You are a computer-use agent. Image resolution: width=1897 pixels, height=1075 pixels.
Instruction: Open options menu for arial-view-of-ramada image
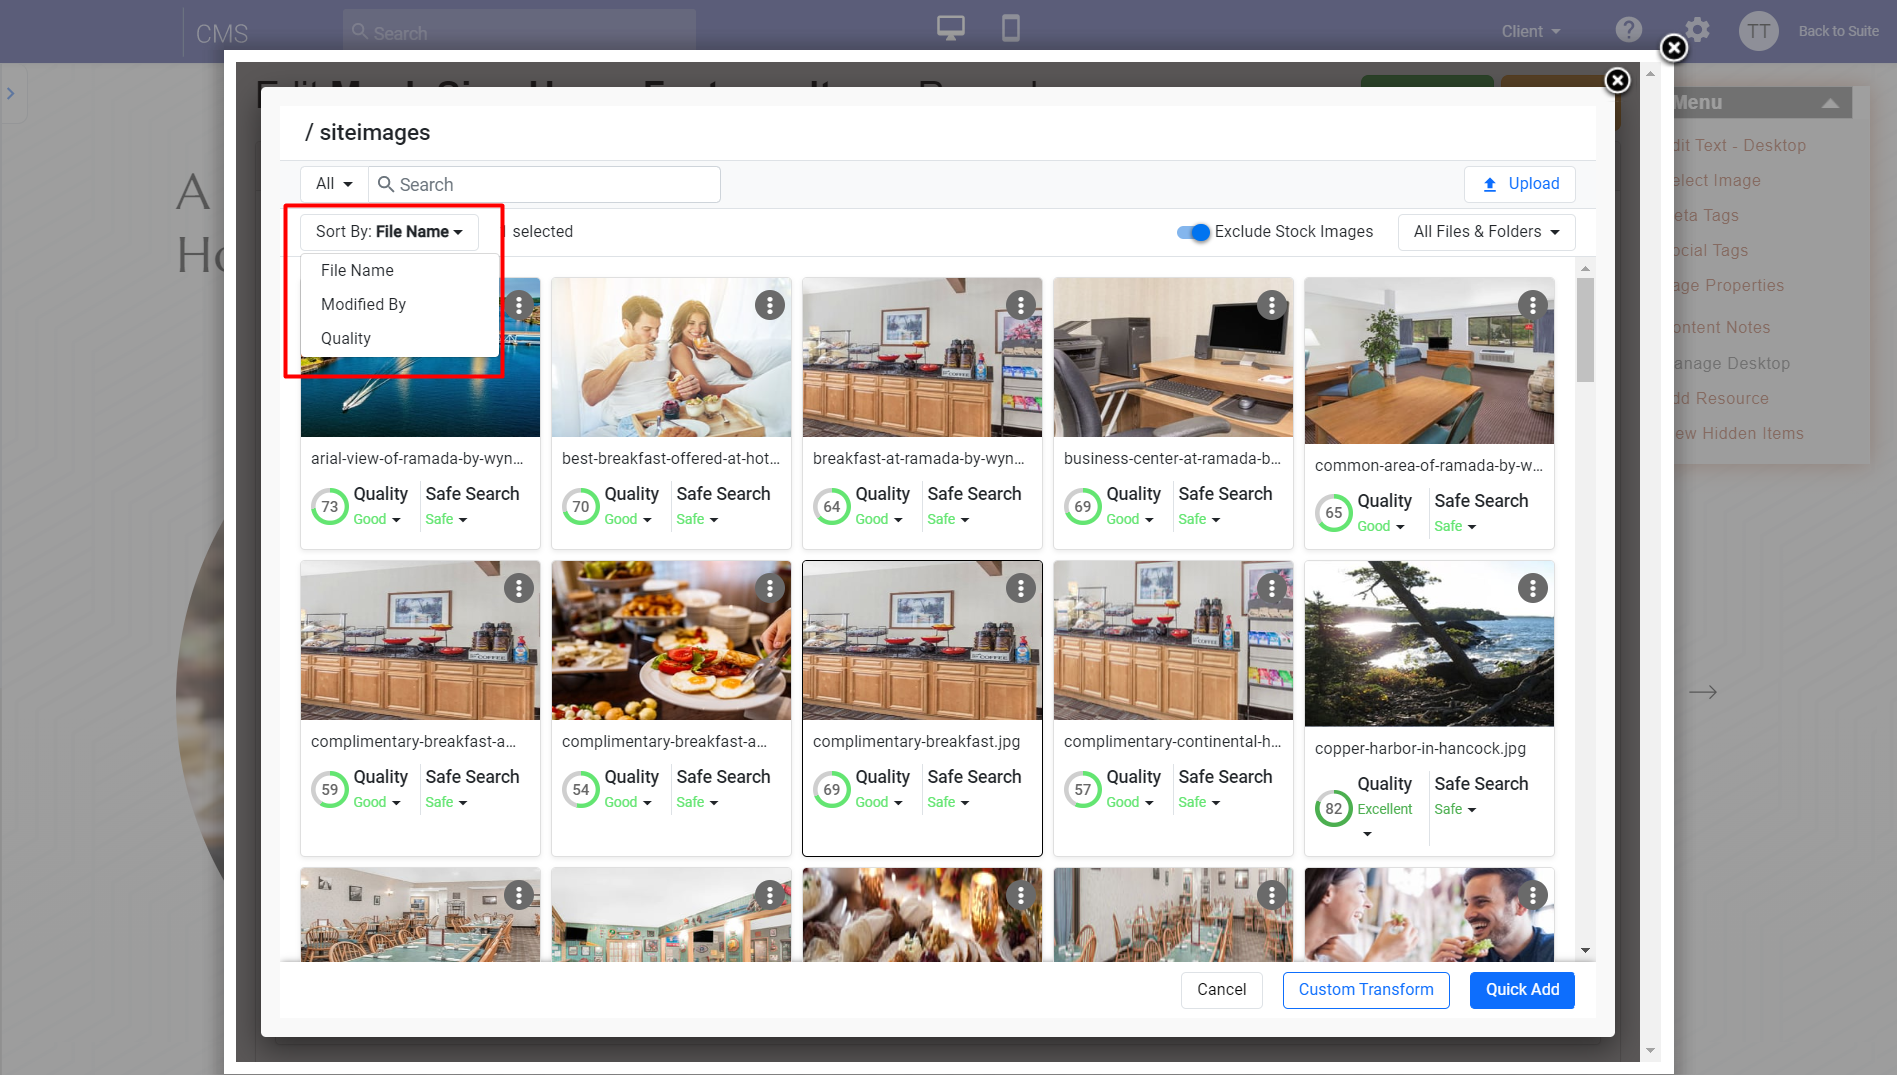click(519, 305)
